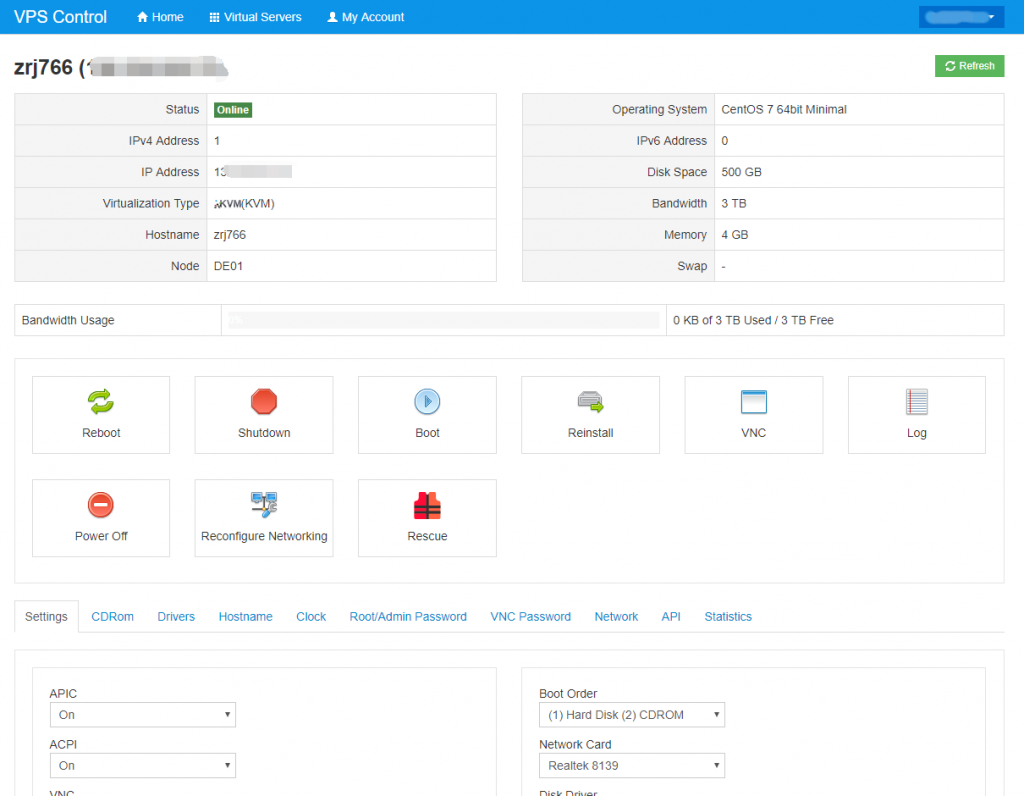The image size is (1024, 796).
Task: Click the My Account nav text
Action: 373,17
